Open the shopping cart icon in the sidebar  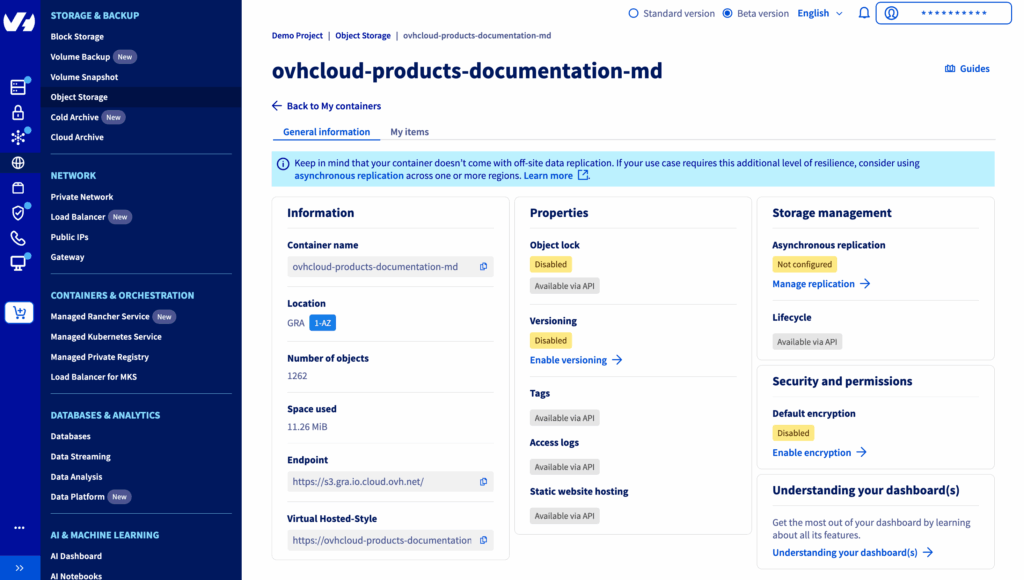[18, 313]
